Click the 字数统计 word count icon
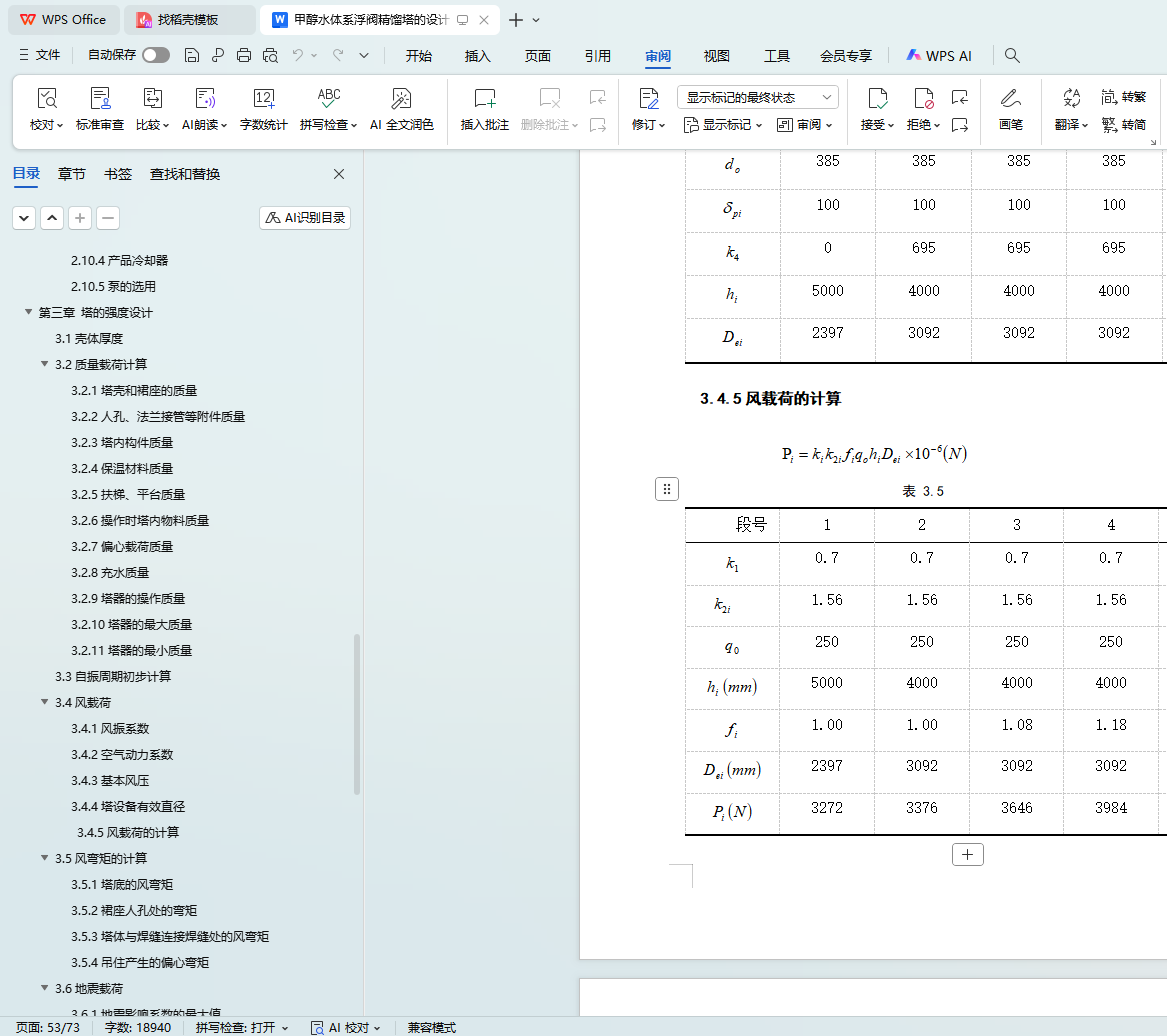Screen dimensions: 1167x1036 [264, 98]
